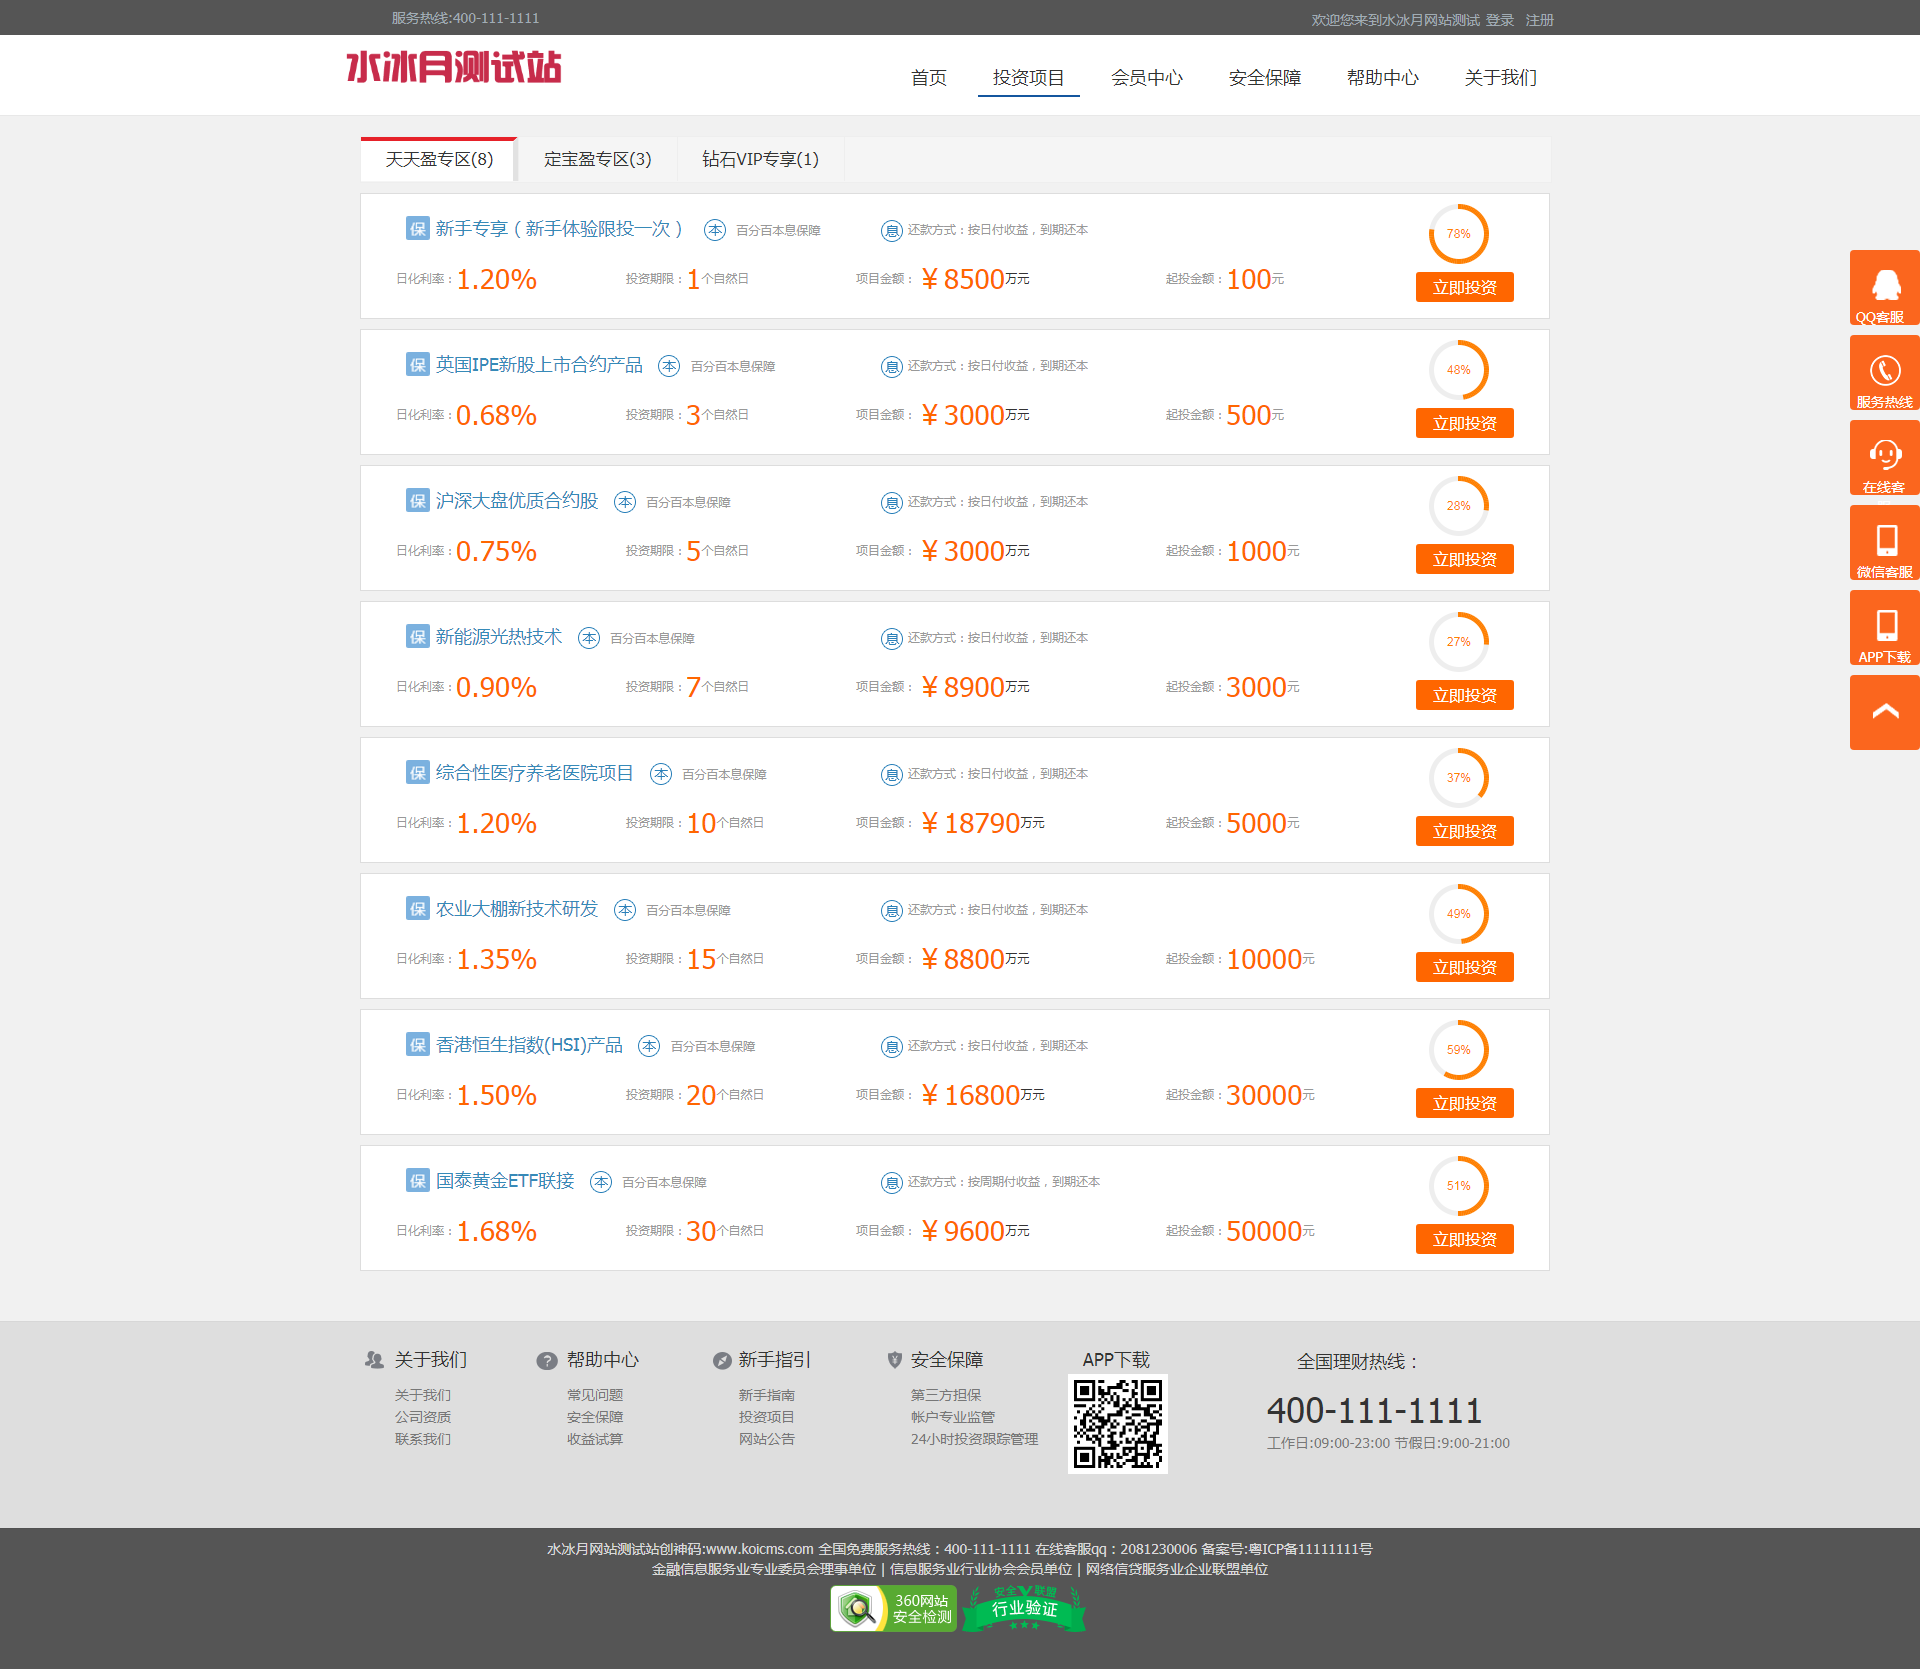Click the 保 badge beside 英国IPE新股上市合约产品
This screenshot has width=1920, height=1669.
coord(417,364)
